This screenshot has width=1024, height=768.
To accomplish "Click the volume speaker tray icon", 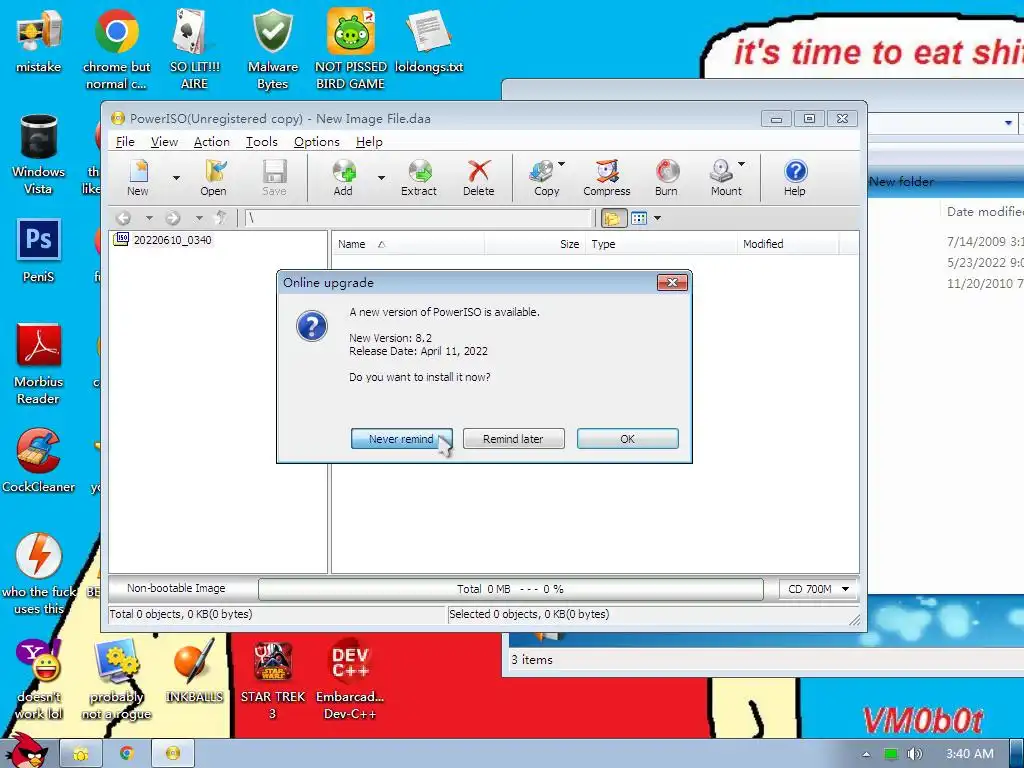I will tap(914, 754).
